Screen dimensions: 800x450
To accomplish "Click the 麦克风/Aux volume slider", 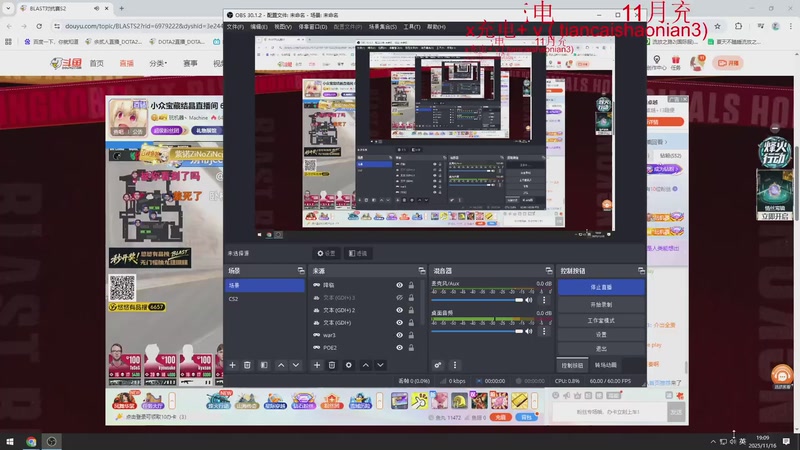I will [478, 300].
